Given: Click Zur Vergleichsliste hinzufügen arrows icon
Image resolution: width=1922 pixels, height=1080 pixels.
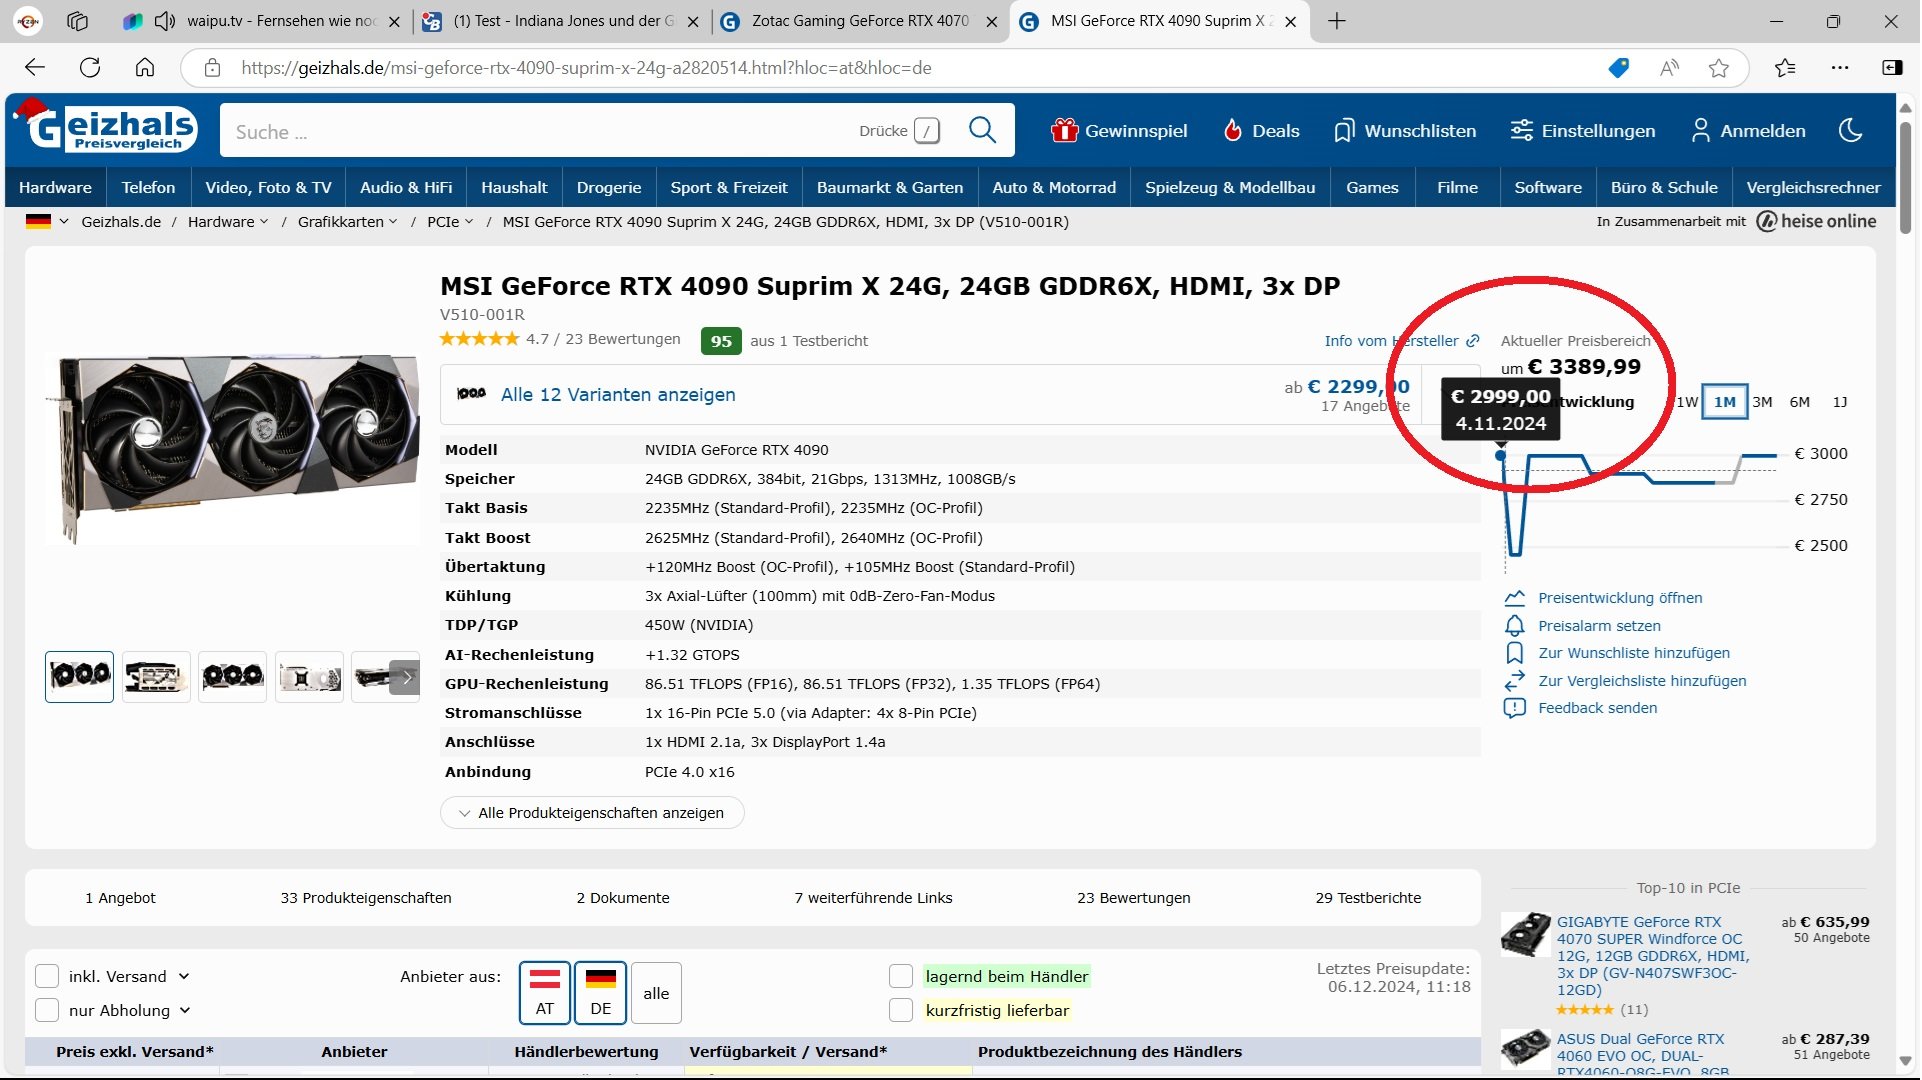Looking at the screenshot, I should (1515, 681).
